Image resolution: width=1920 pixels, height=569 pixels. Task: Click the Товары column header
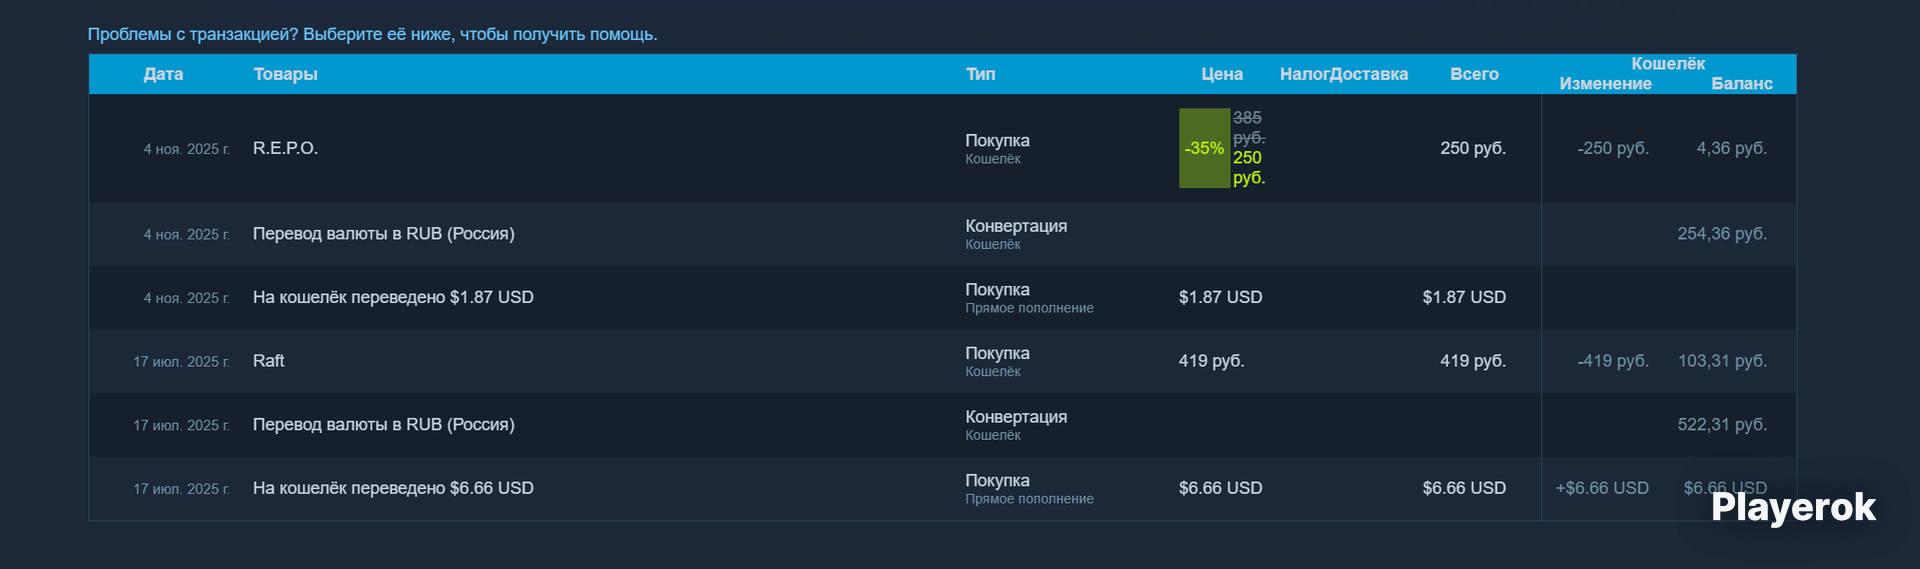[285, 74]
